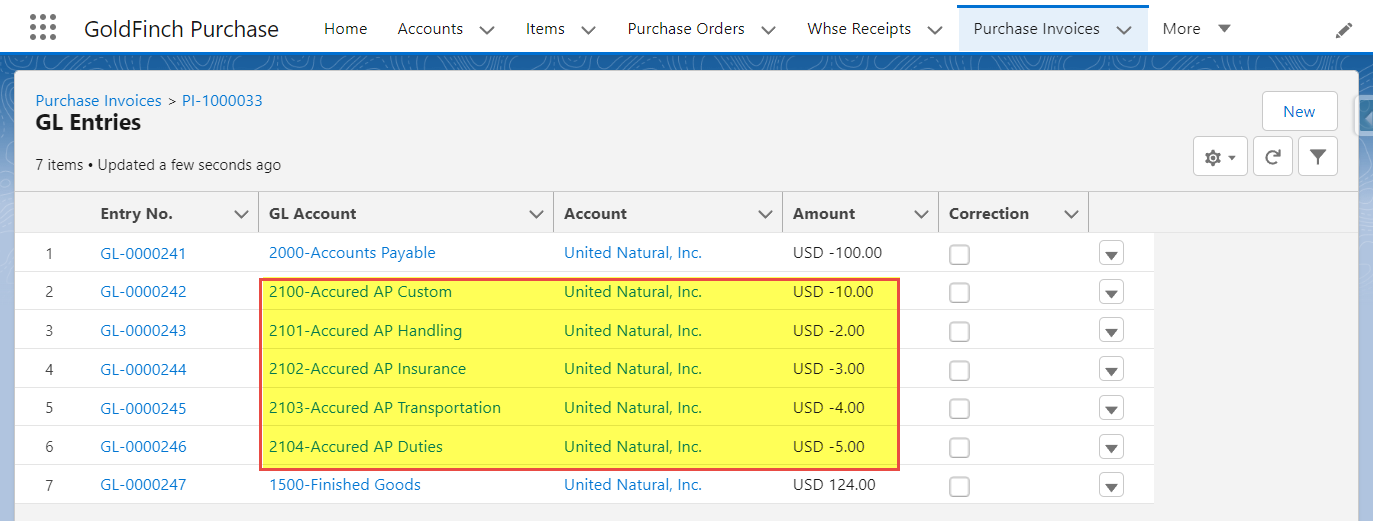Open entry GL-0000245
The height and width of the screenshot is (521, 1373).
pos(143,408)
